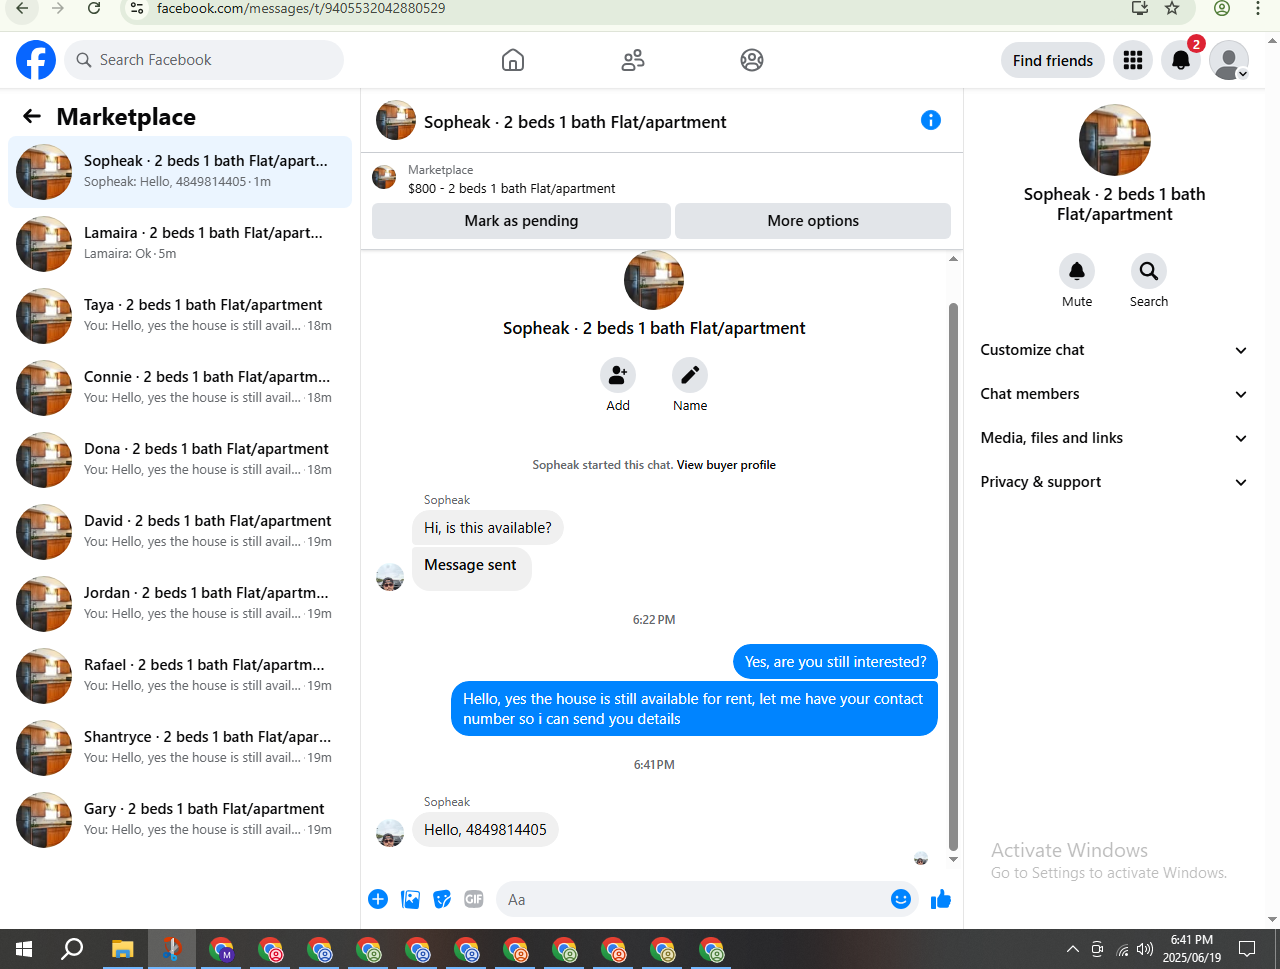Click the 'Hi, is this available?' message
This screenshot has width=1280, height=969.
(x=488, y=528)
